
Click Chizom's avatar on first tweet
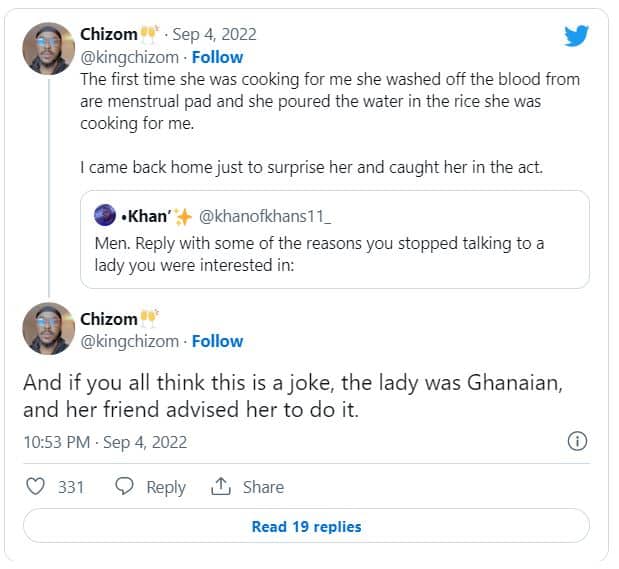[x=48, y=48]
